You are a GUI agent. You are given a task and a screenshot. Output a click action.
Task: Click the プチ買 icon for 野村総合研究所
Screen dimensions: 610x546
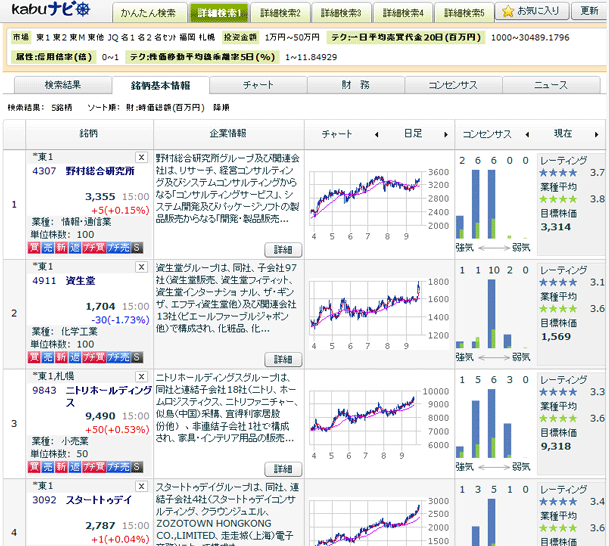[x=93, y=248]
